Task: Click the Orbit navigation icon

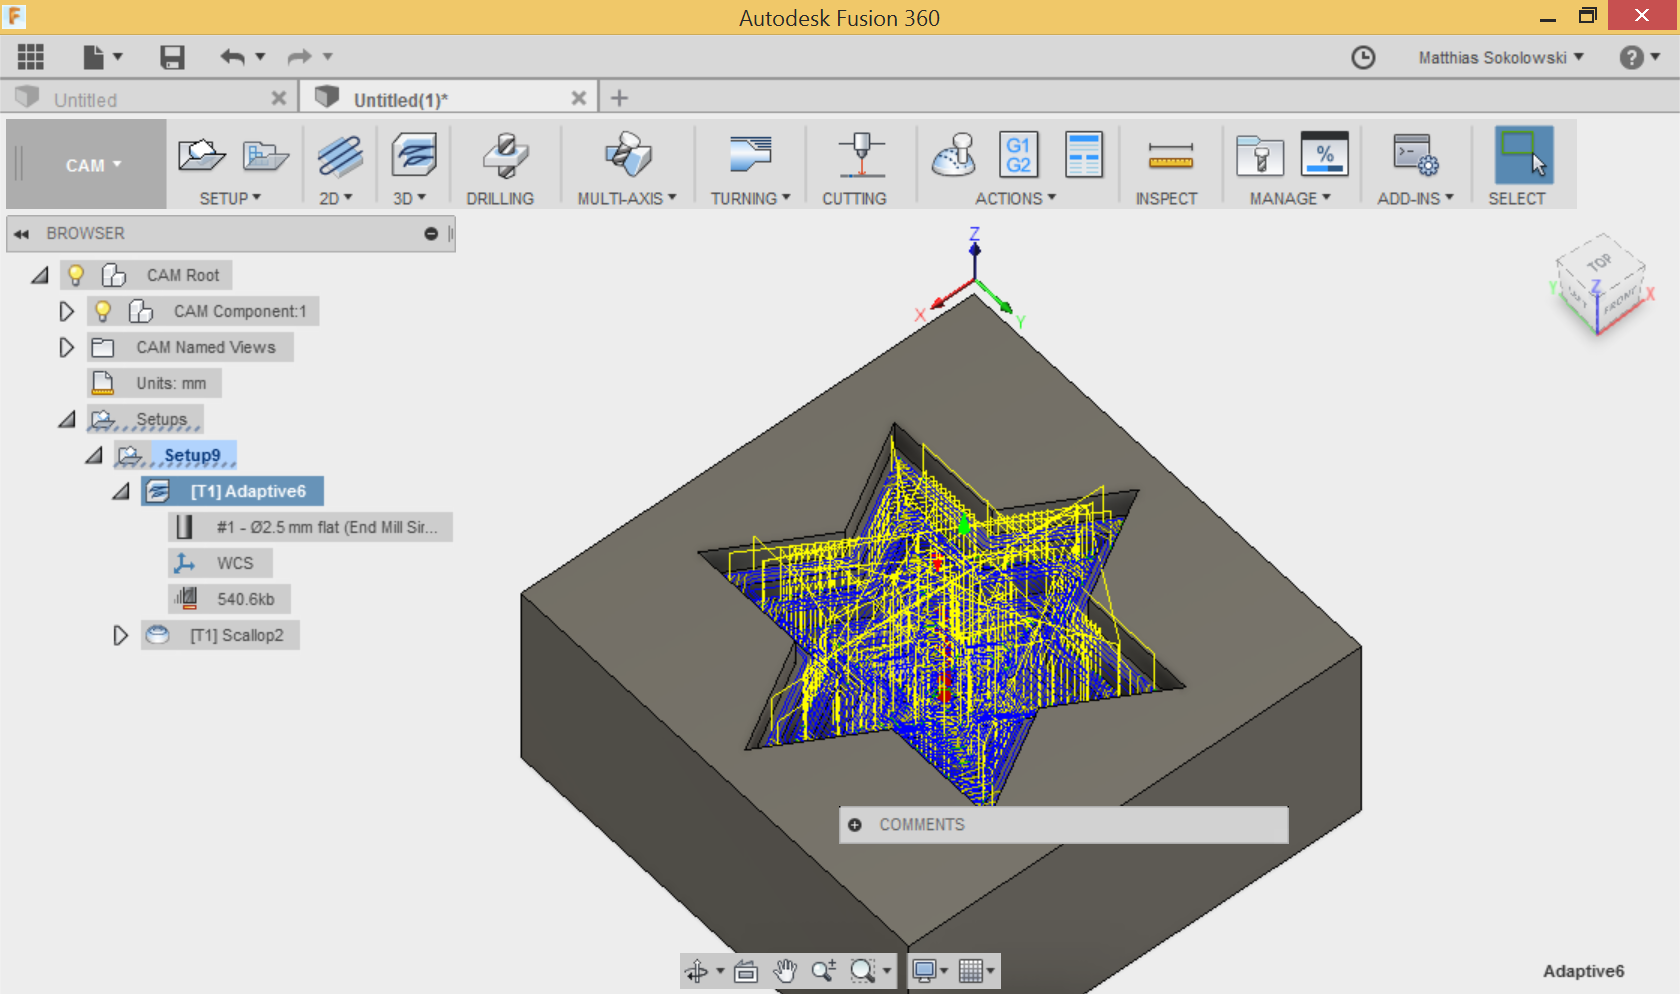Action: [x=697, y=971]
